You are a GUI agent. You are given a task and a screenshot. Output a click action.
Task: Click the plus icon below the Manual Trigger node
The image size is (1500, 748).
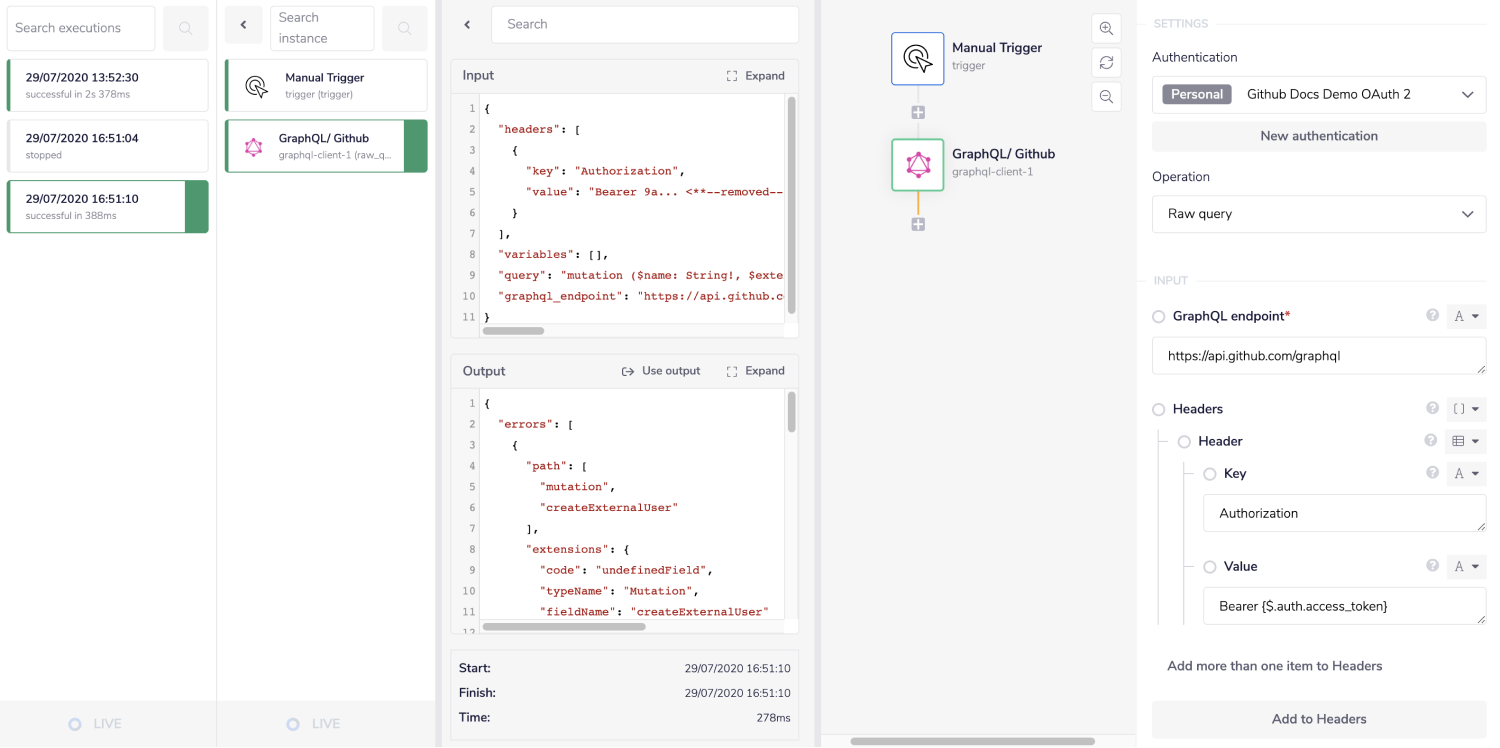[917, 112]
